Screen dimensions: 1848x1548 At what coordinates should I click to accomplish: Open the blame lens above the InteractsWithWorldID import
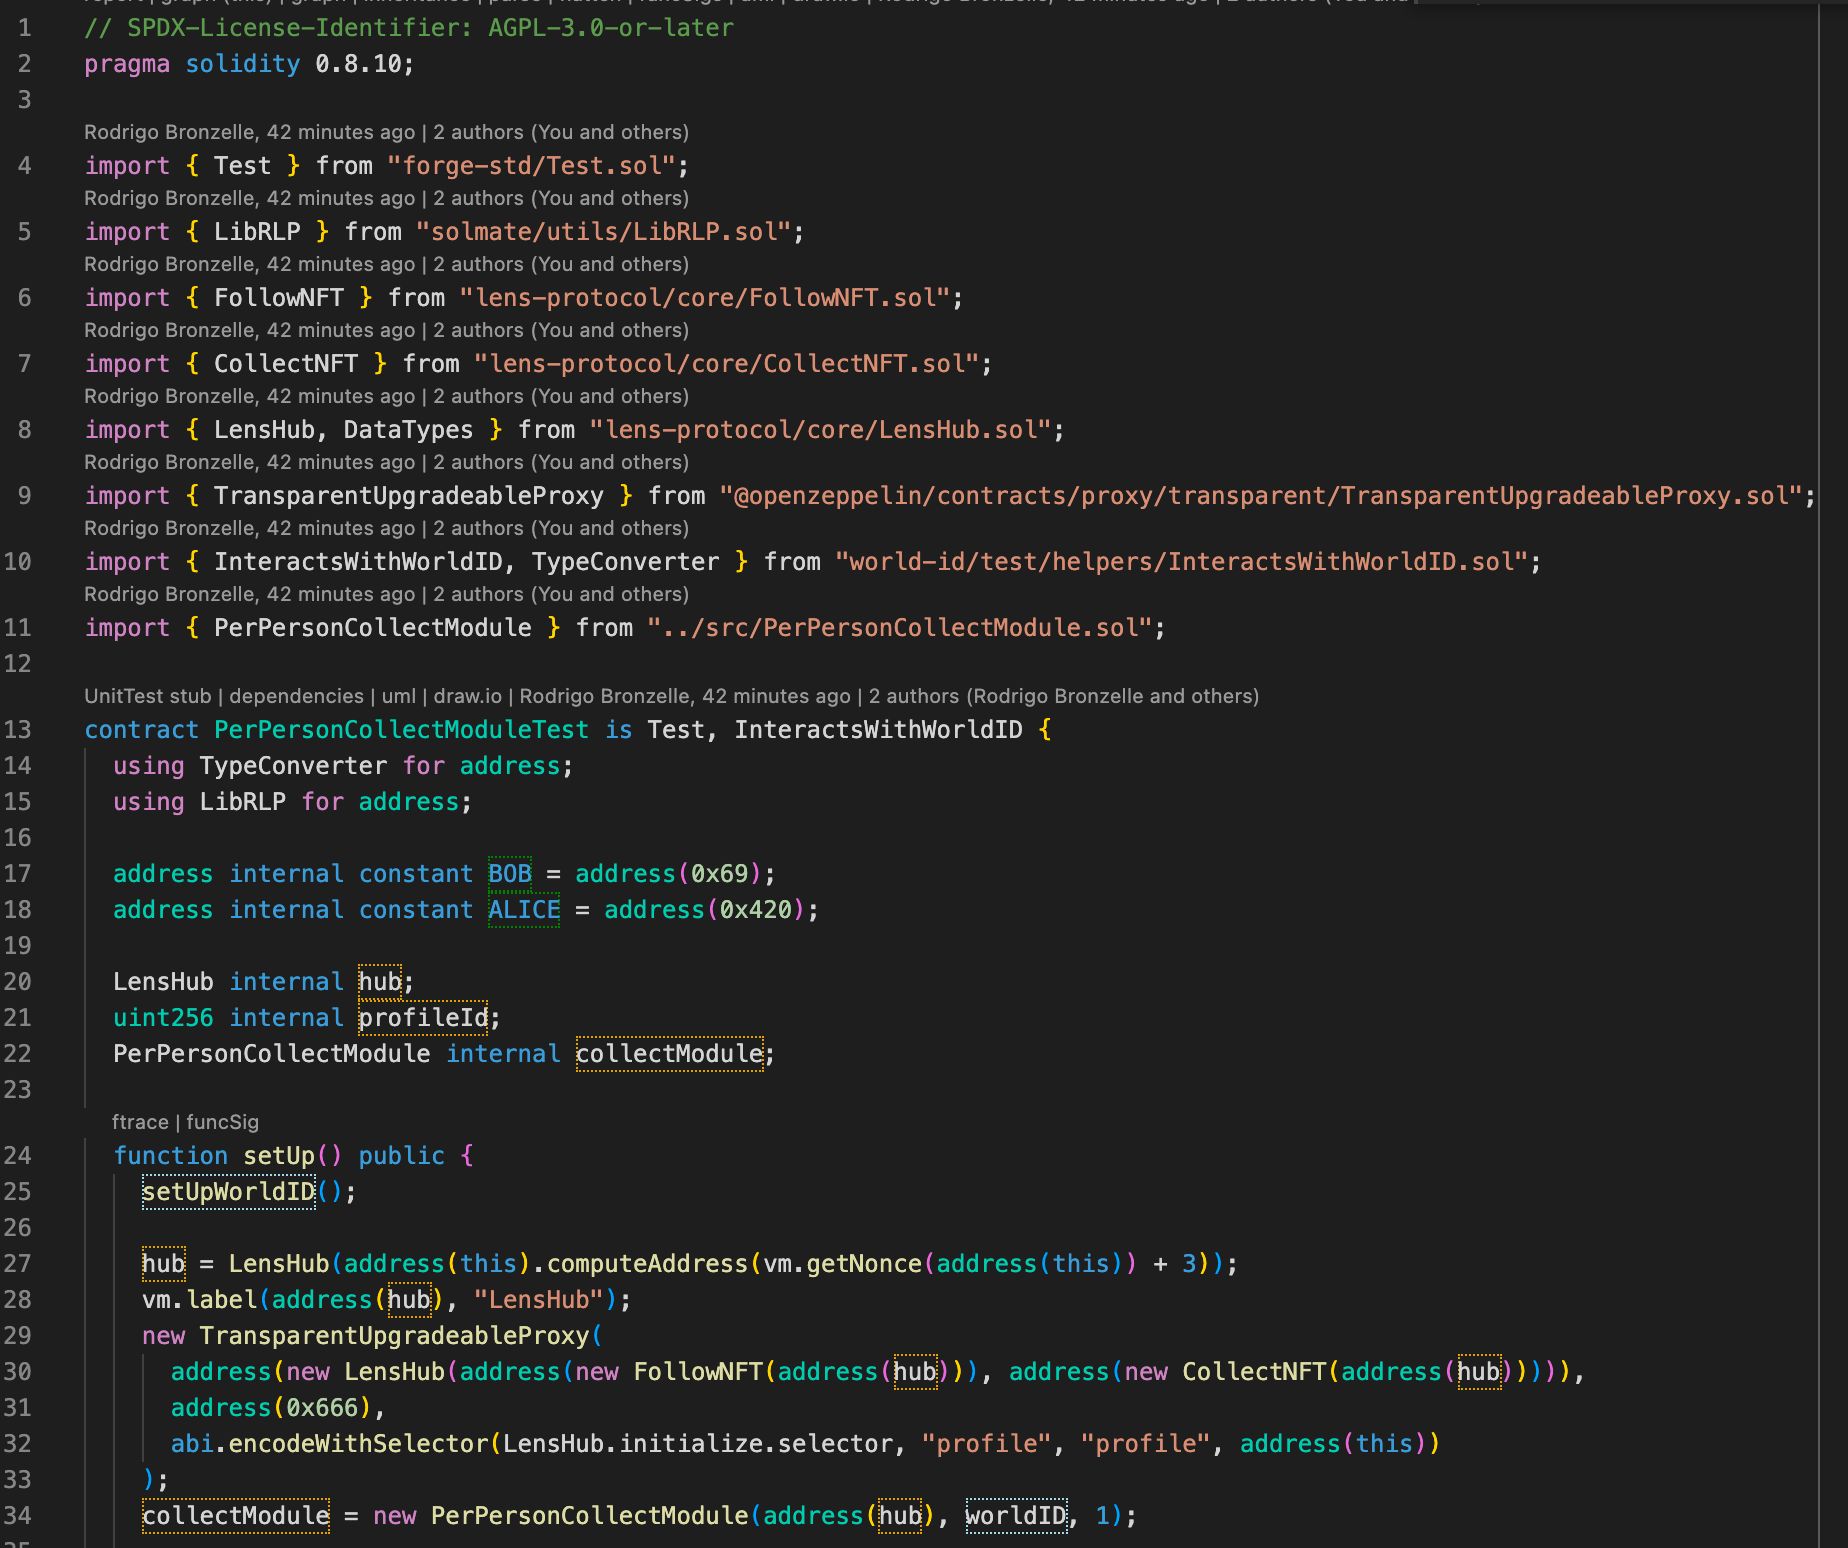click(386, 528)
